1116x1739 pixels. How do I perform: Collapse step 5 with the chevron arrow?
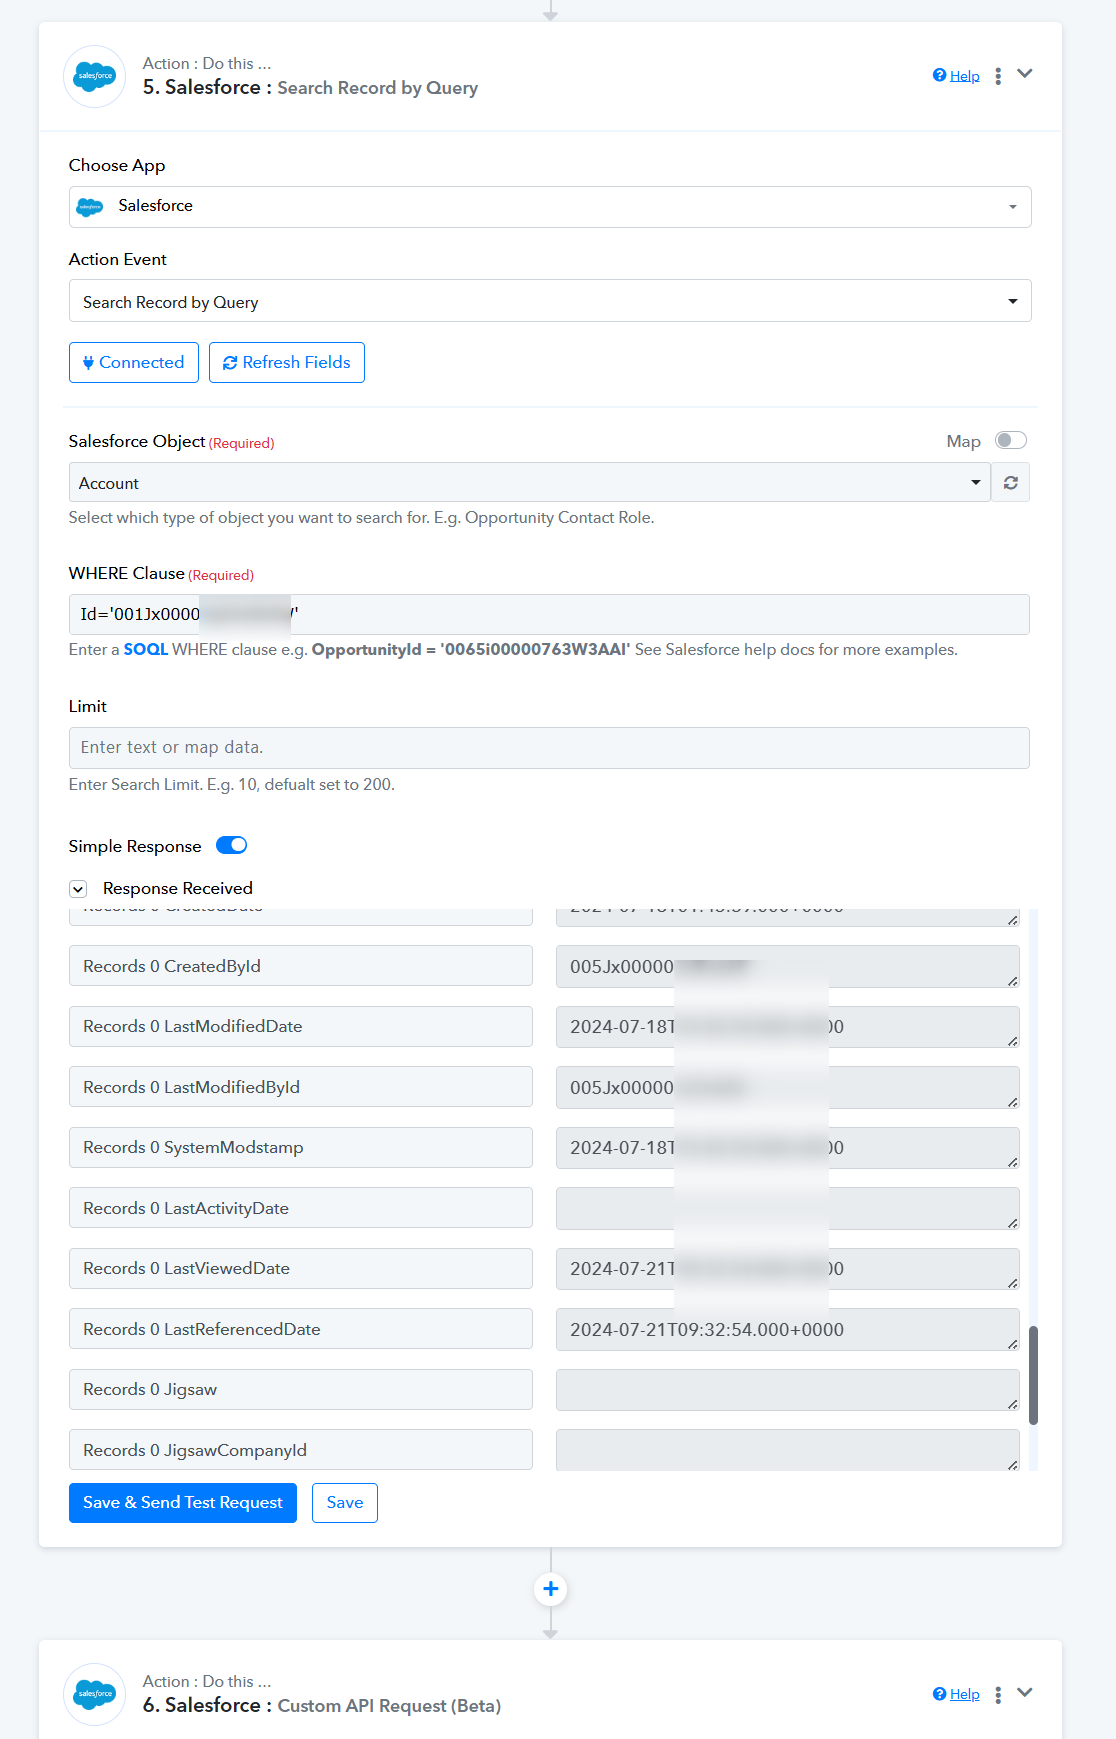pos(1024,74)
